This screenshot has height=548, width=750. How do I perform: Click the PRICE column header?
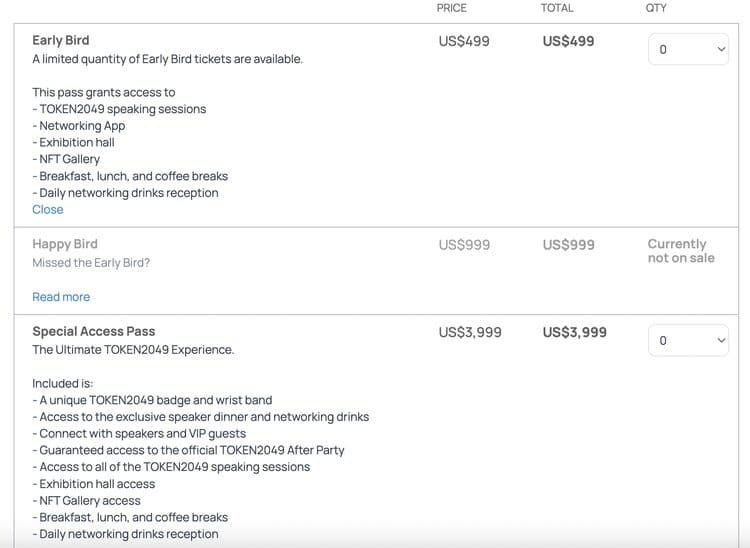click(x=452, y=8)
